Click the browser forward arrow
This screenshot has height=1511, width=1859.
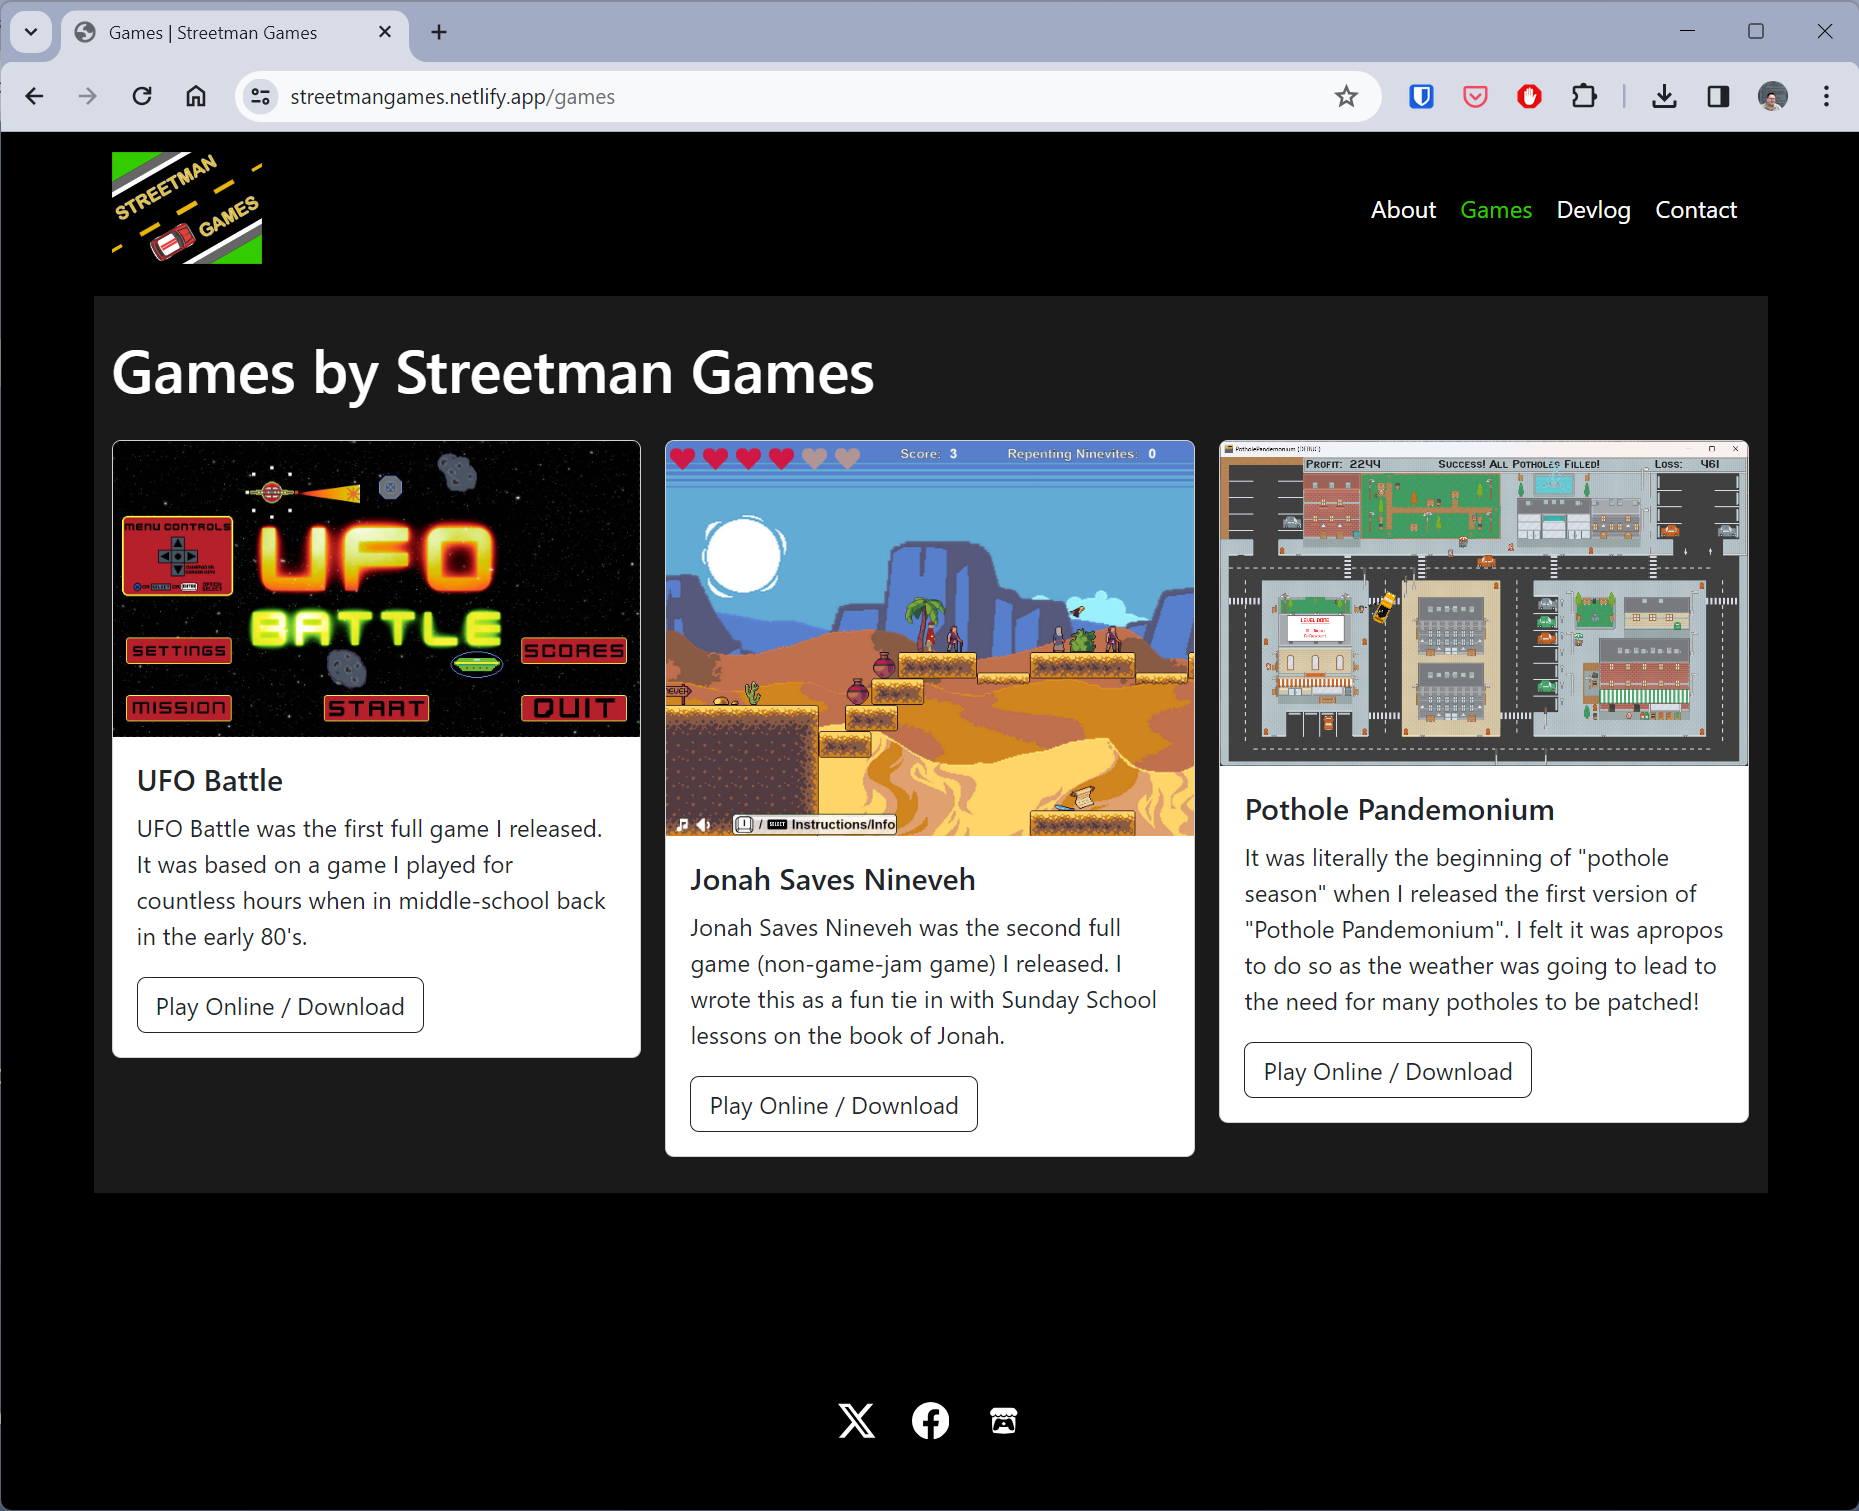[88, 96]
